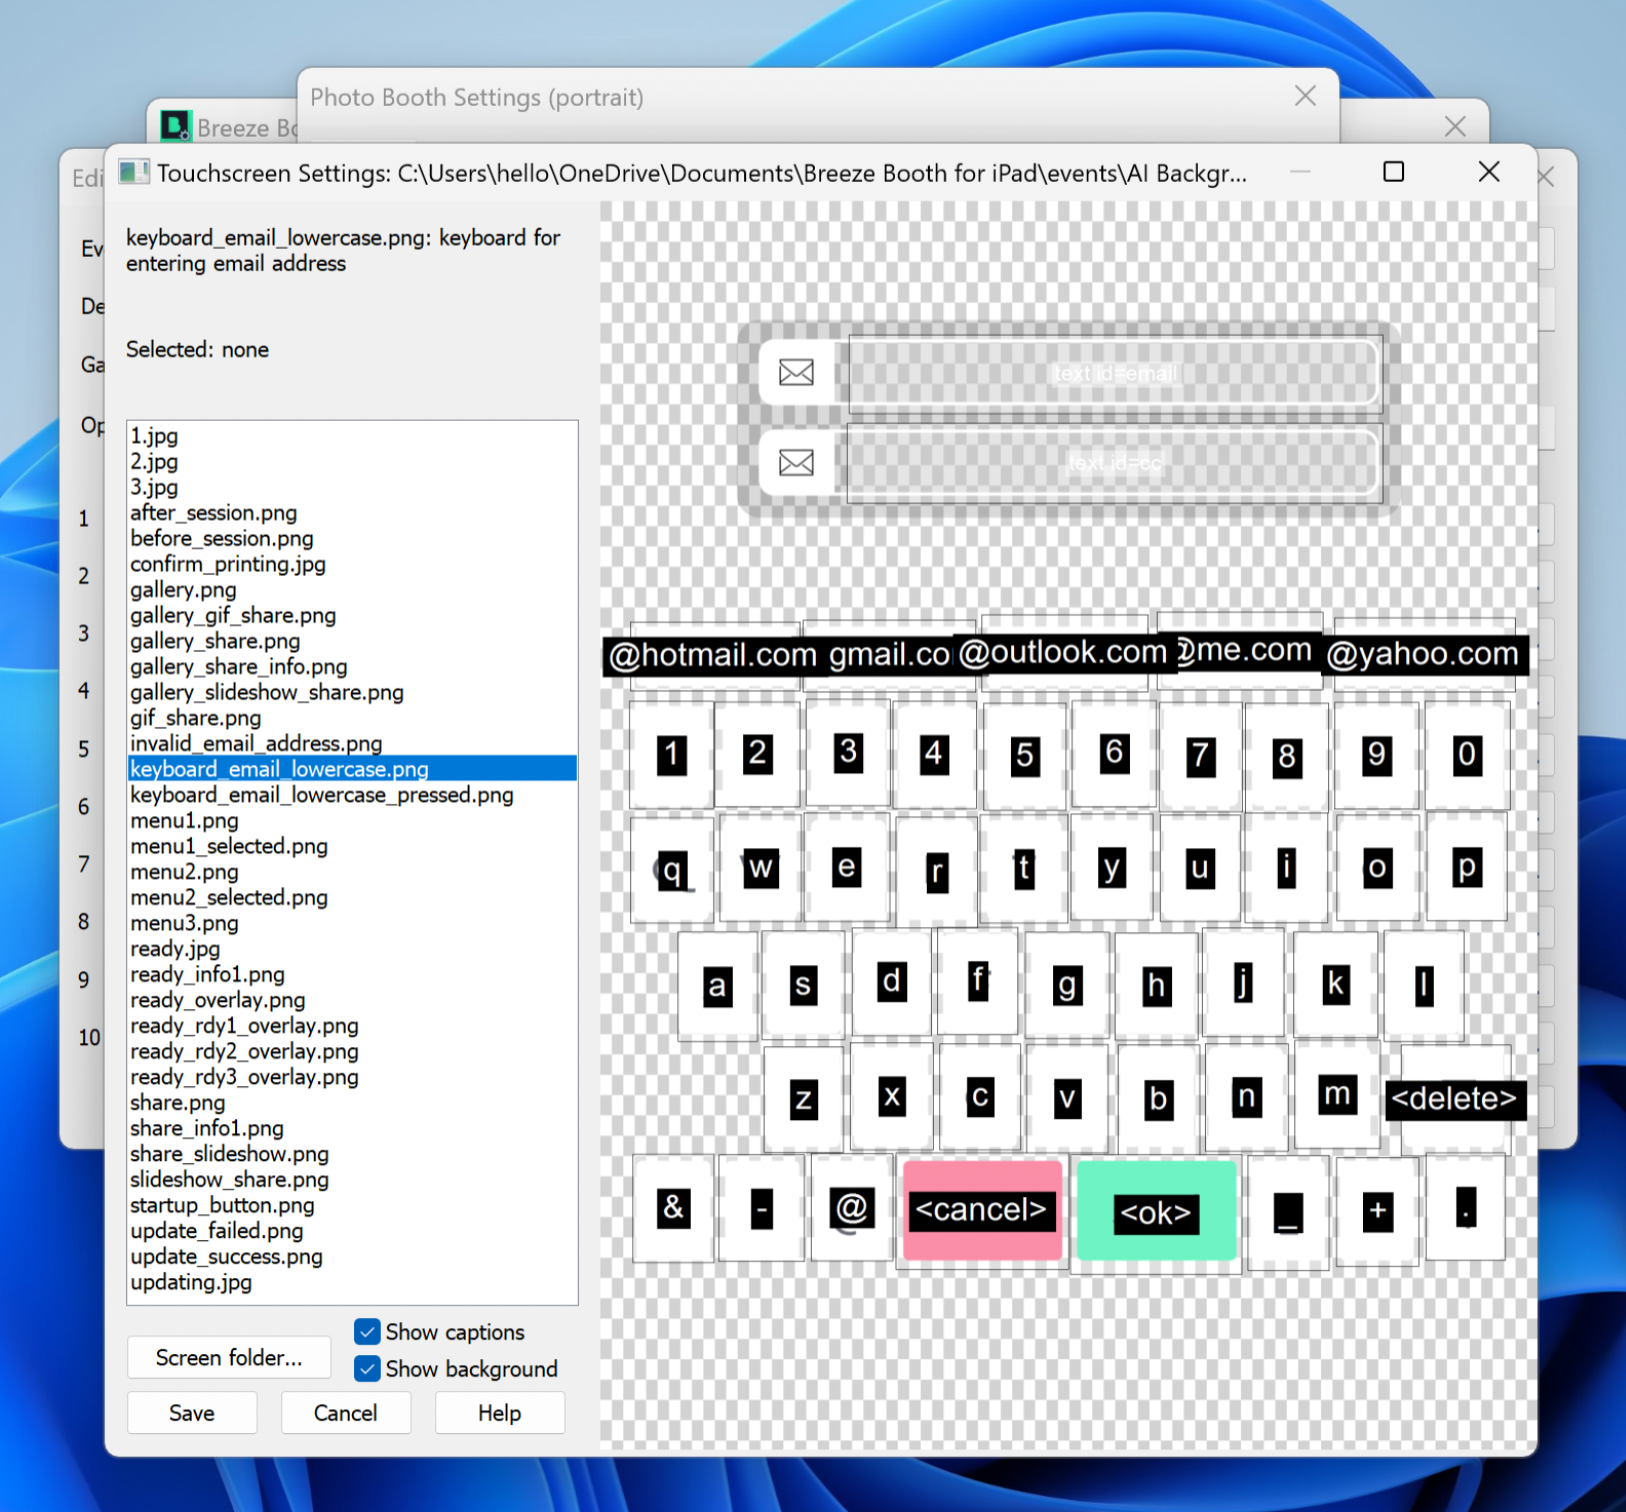Click the Touchscreen Settings window title icon
The width and height of the screenshot is (1626, 1512).
pyautogui.click(x=134, y=173)
